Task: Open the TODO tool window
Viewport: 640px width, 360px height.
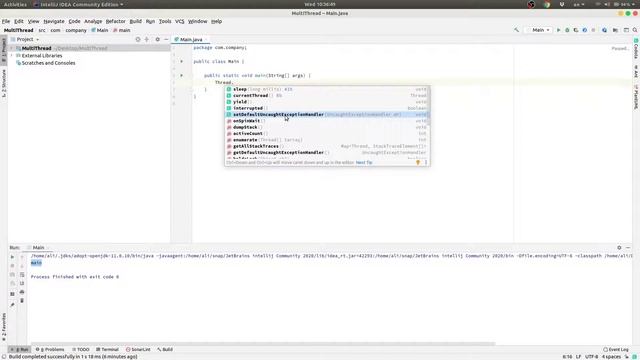Action: (80, 349)
